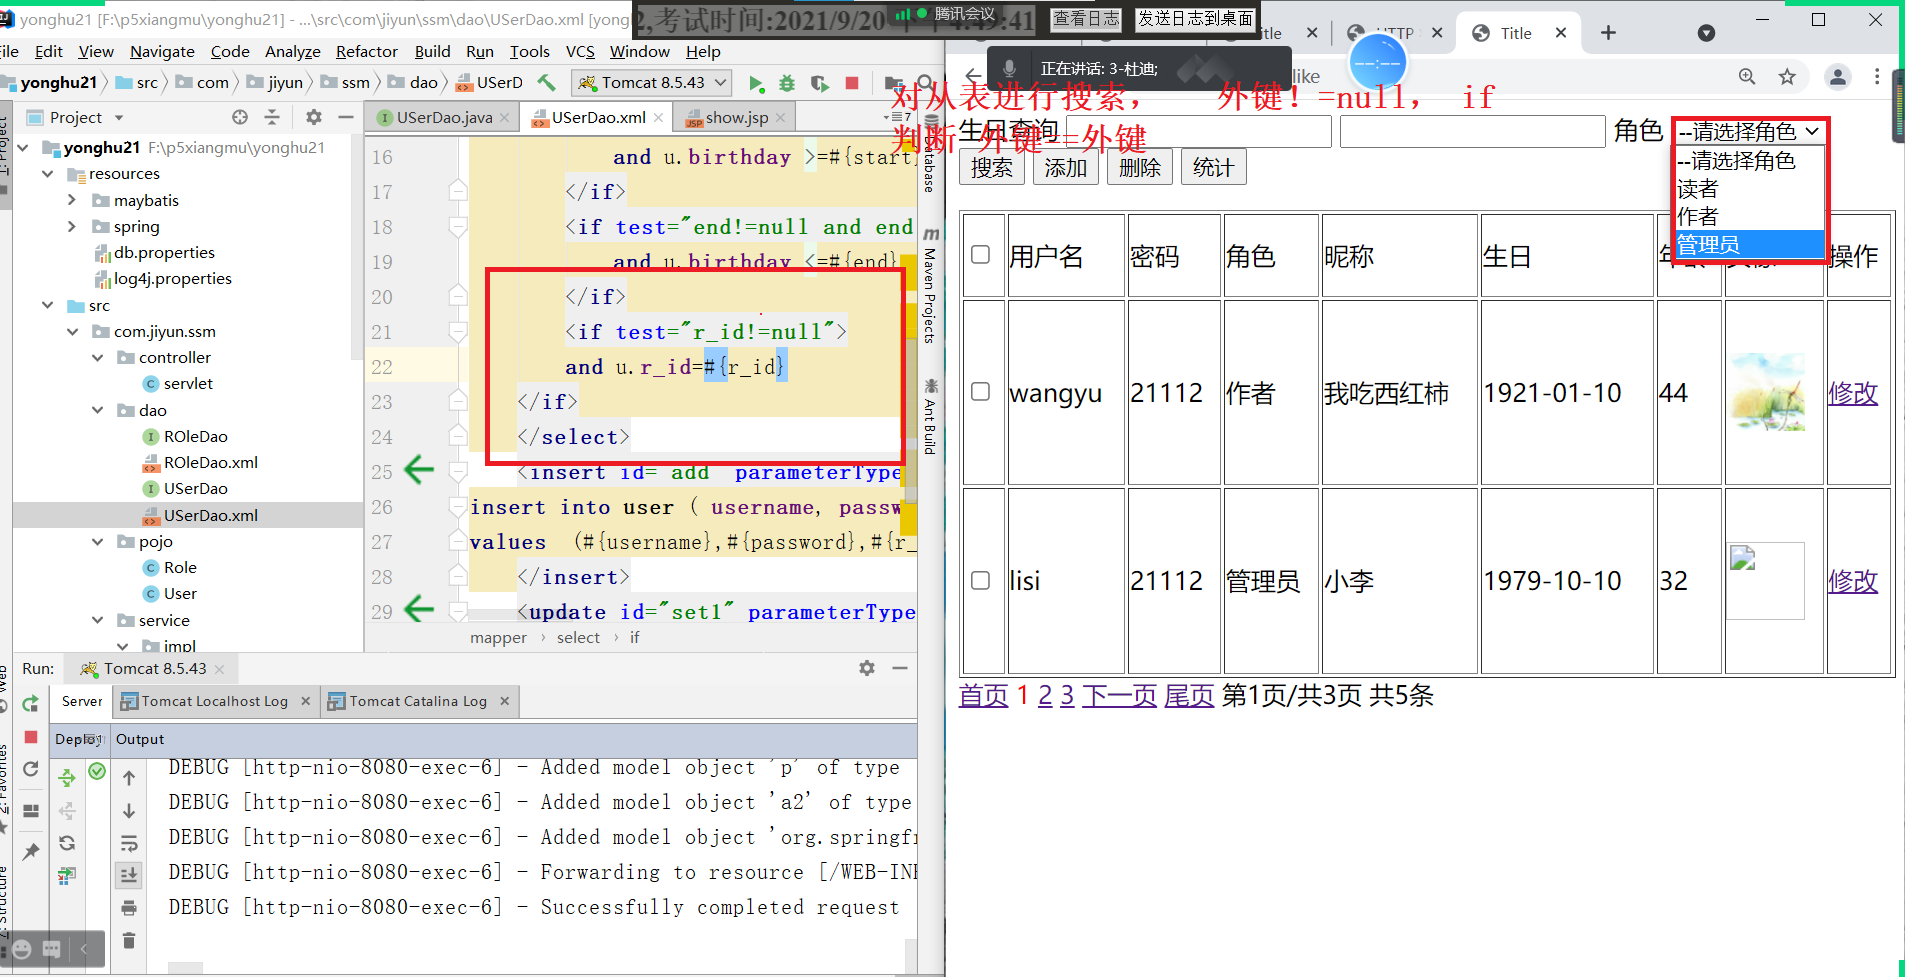Choose 读者 in the role list
Viewport: 1905px width, 977px height.
(1749, 189)
